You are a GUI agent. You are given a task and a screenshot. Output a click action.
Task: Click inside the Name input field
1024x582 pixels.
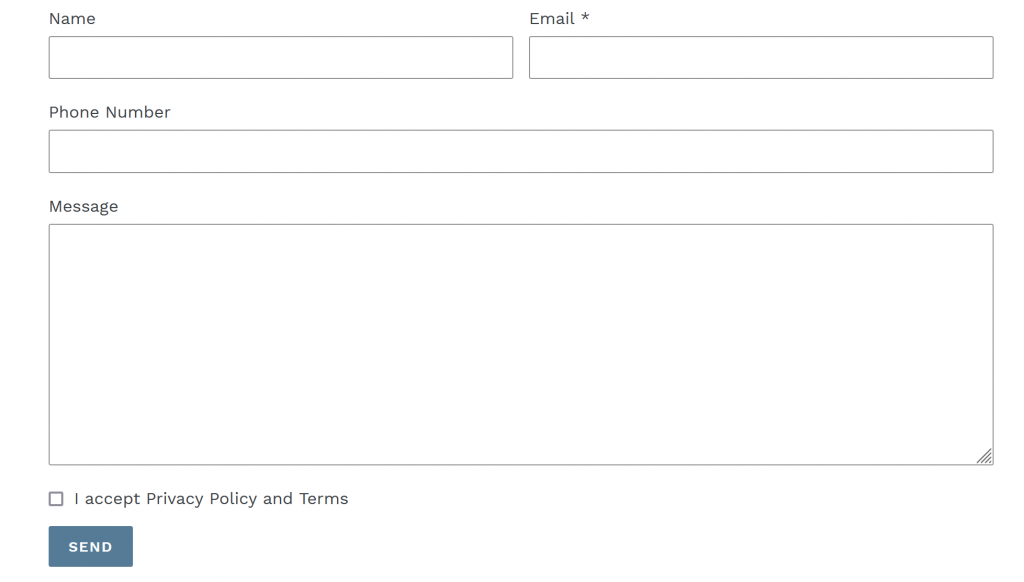[280, 57]
